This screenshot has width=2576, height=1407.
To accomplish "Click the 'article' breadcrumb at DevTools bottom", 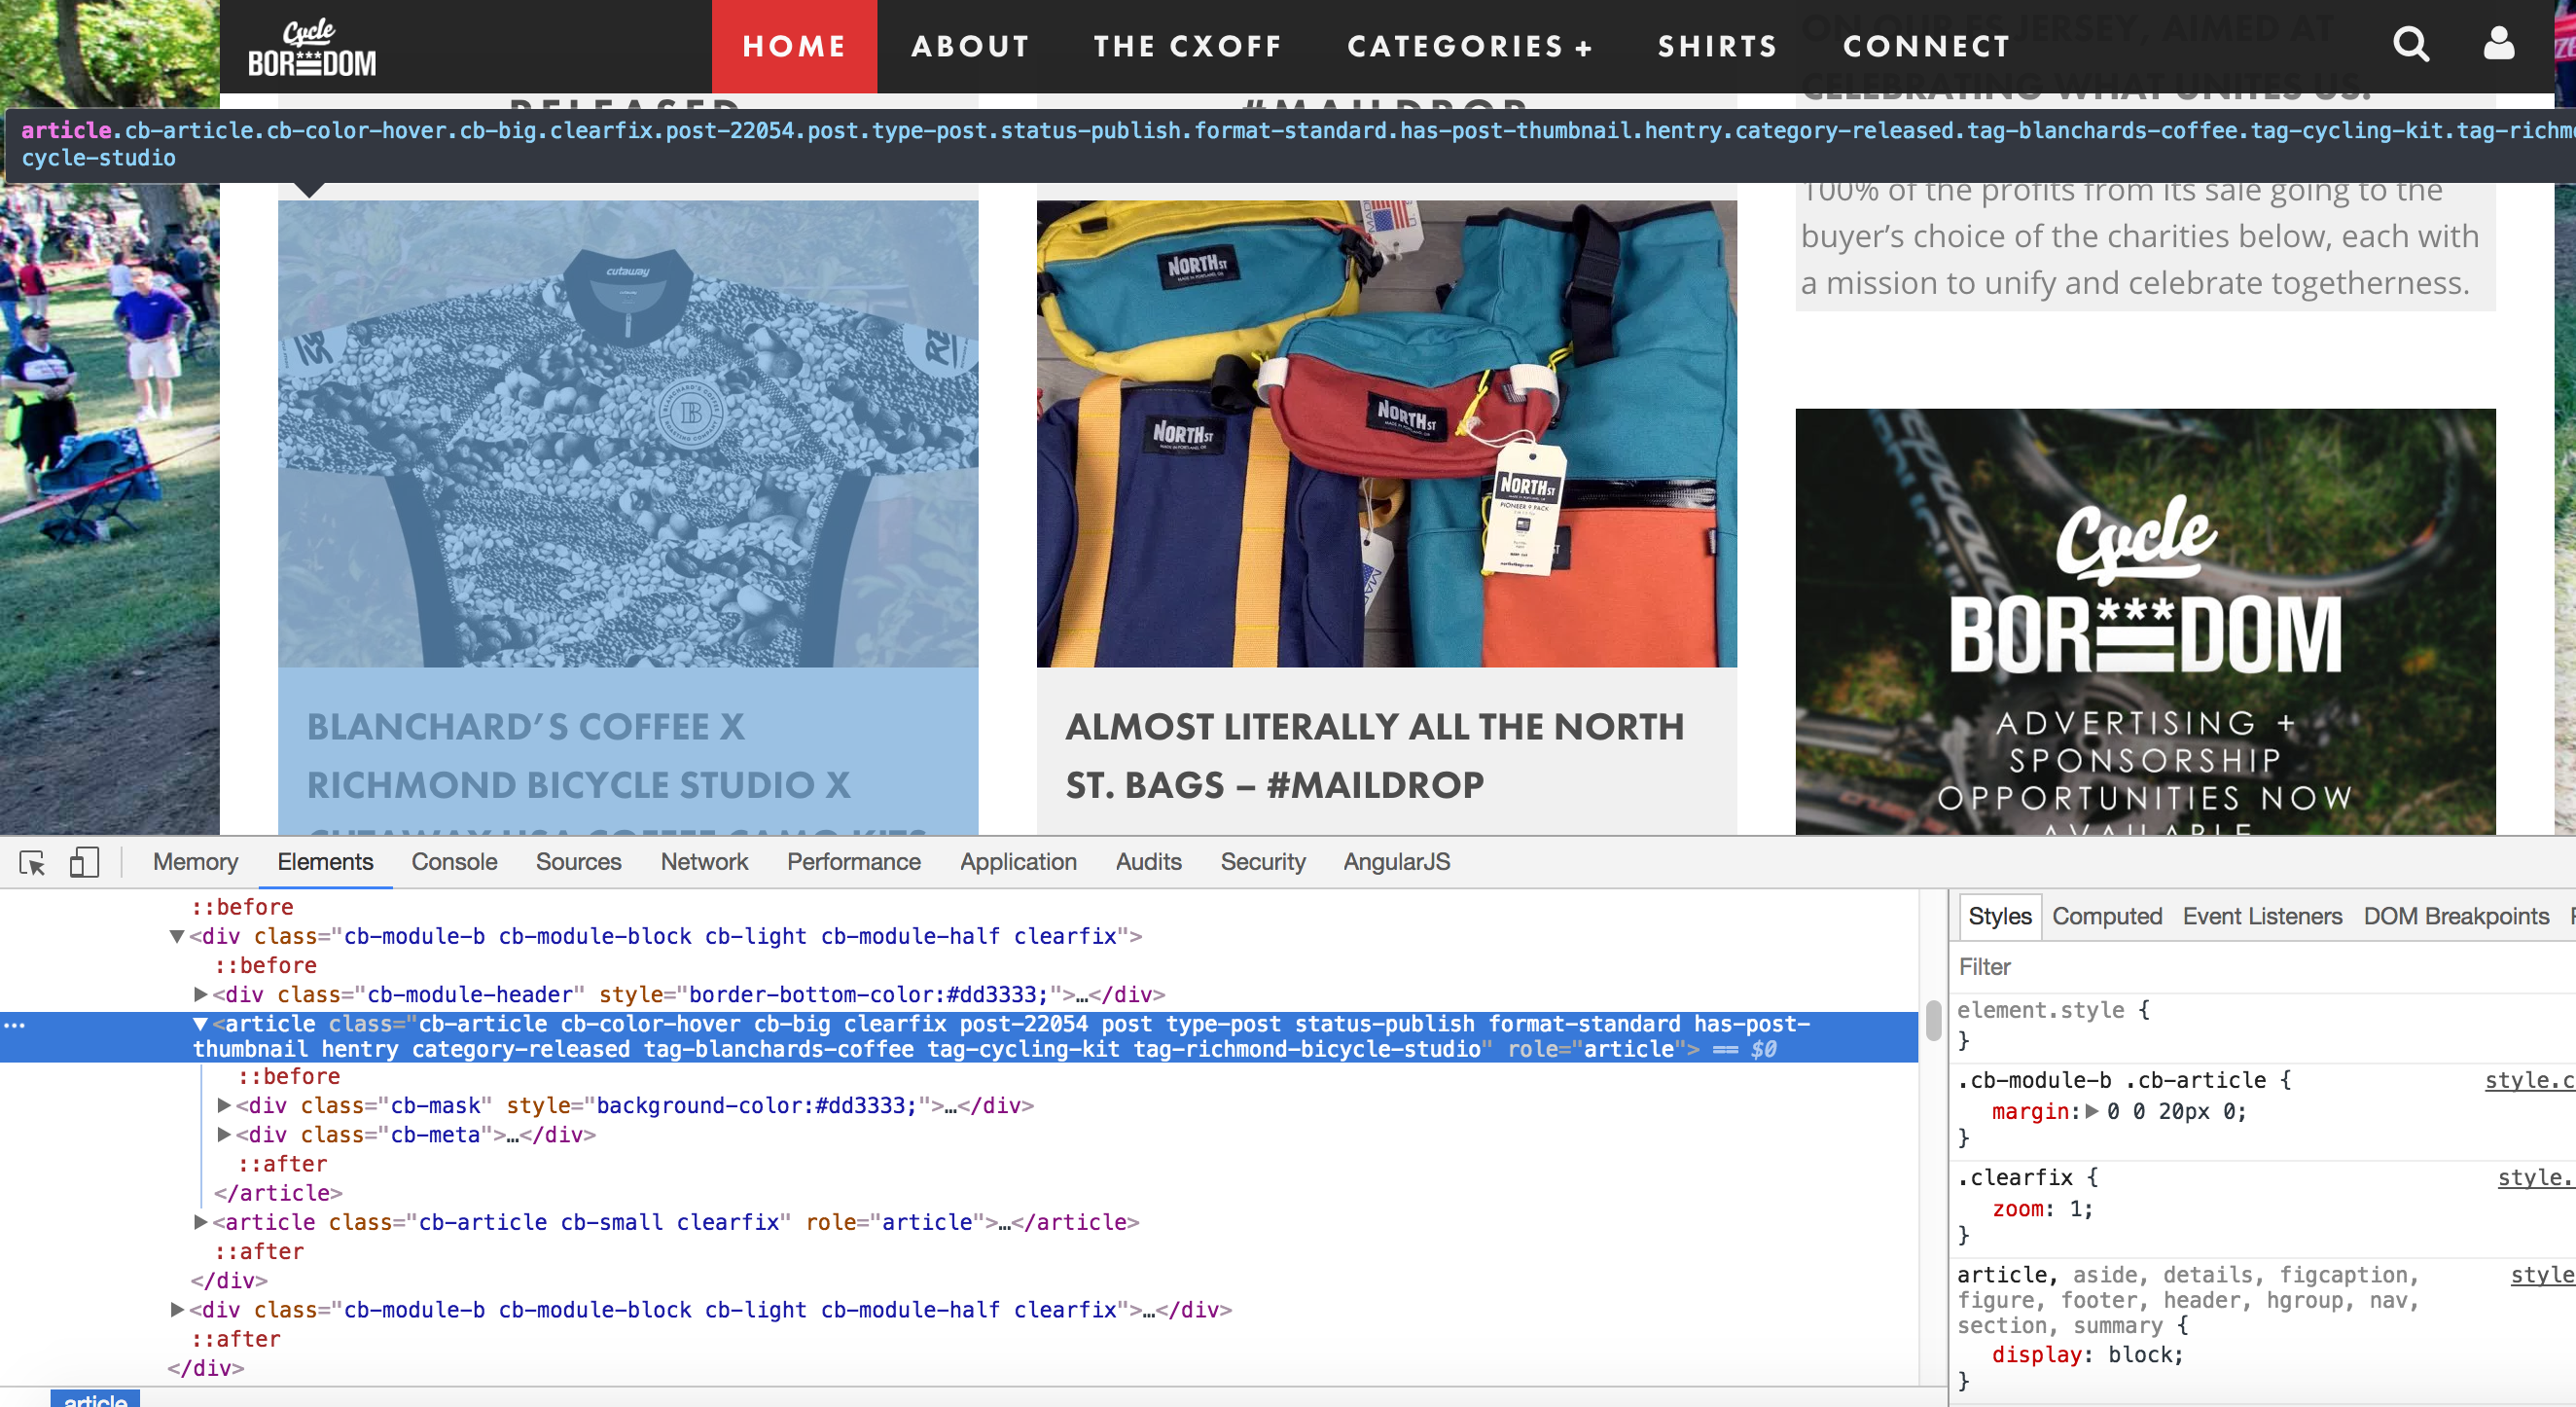I will click(95, 1399).
